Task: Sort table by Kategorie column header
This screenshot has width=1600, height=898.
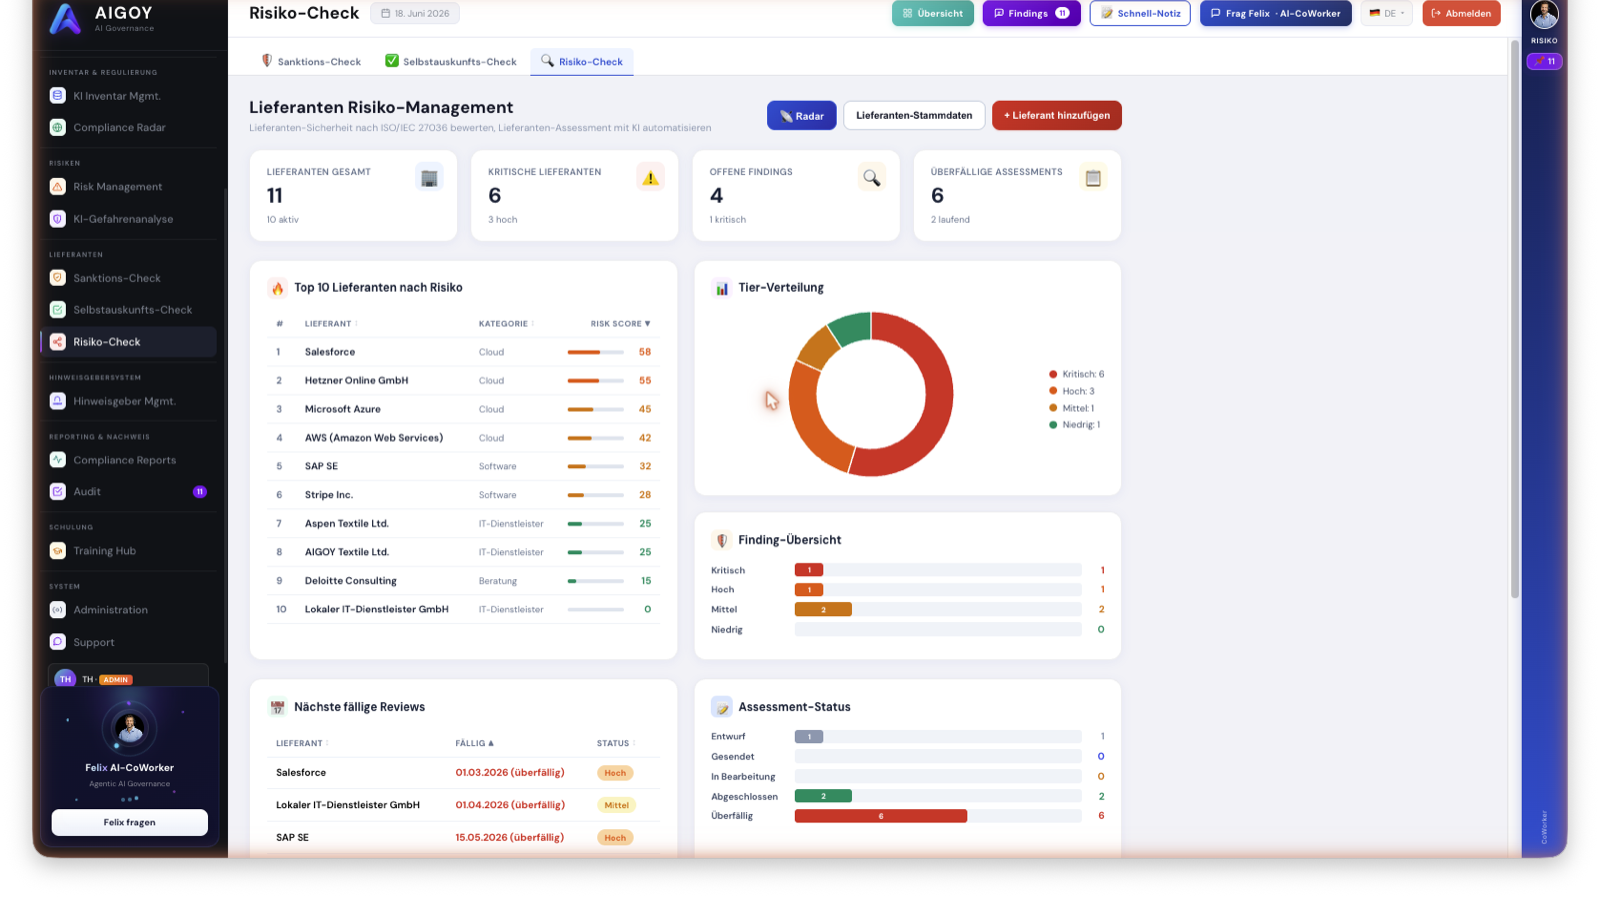Action: [506, 324]
